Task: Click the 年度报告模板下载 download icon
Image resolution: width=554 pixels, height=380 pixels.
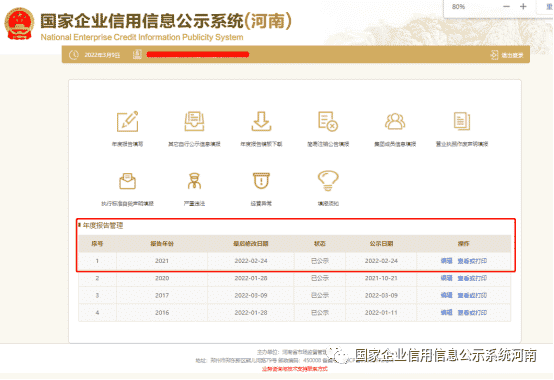Action: click(x=261, y=121)
